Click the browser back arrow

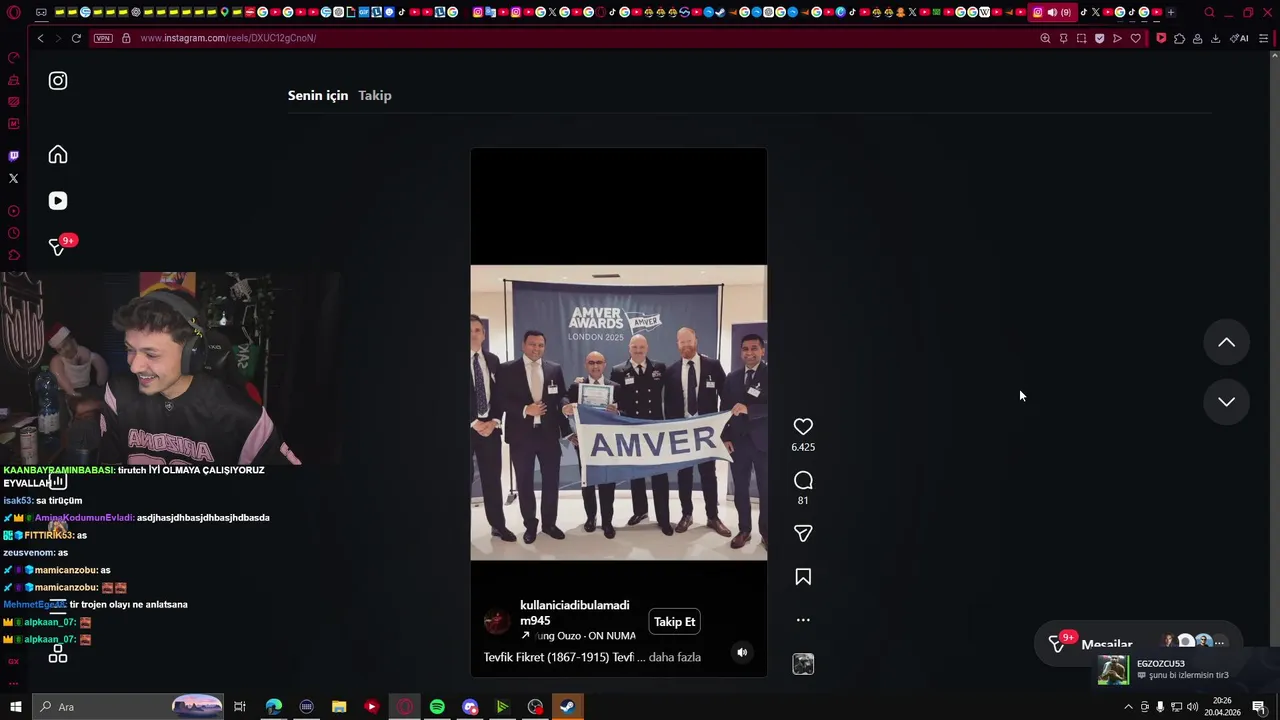click(x=41, y=38)
